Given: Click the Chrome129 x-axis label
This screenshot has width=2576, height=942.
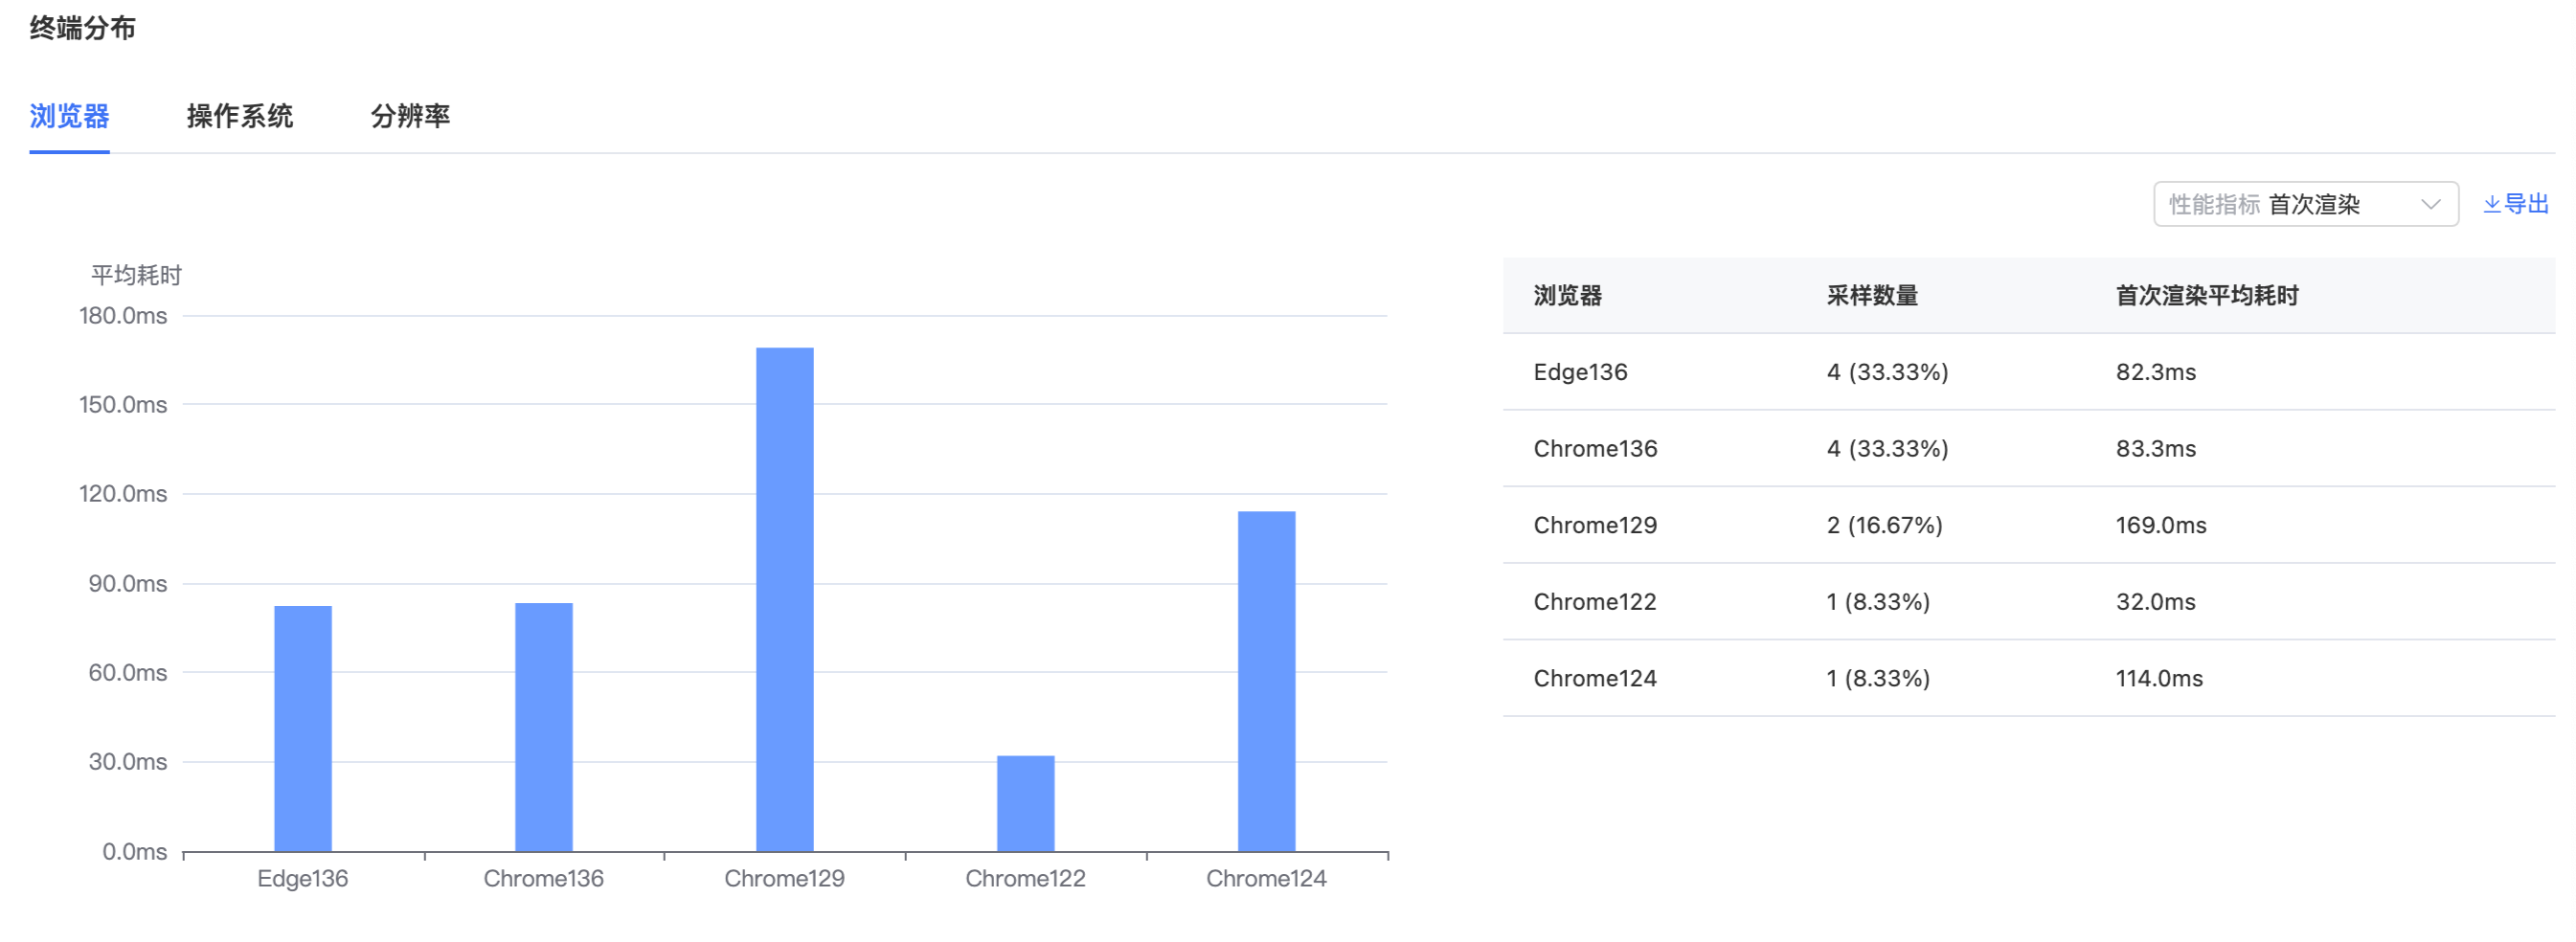Looking at the screenshot, I should point(785,878).
